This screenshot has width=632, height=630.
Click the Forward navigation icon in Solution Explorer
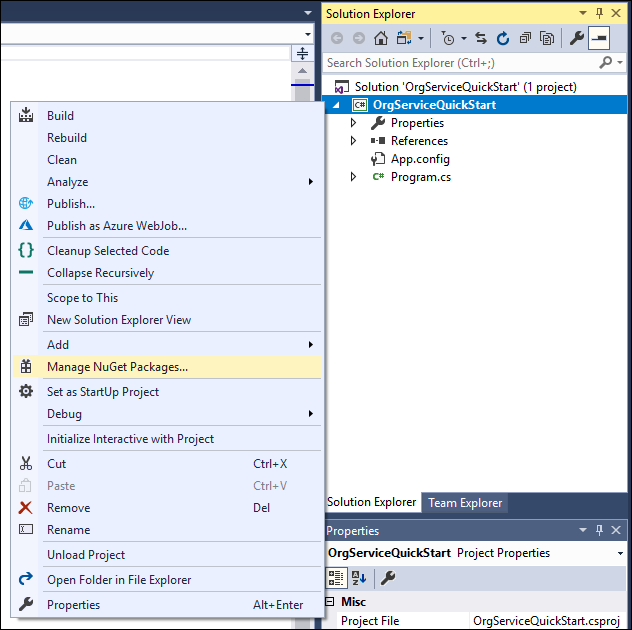[x=359, y=39]
